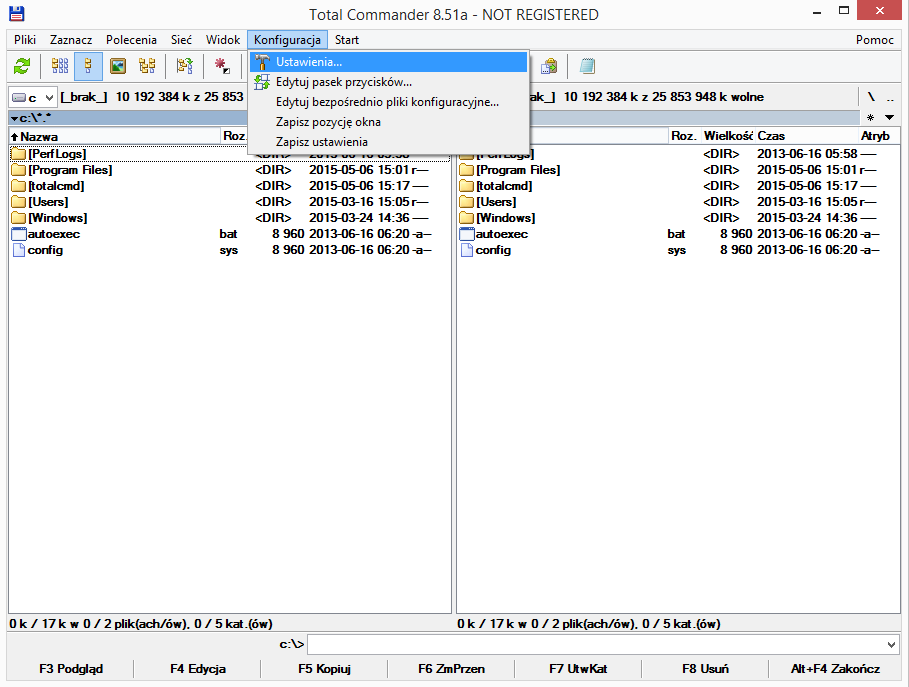The width and height of the screenshot is (909, 687).
Task: Open the Sieć menu
Action: 181,40
